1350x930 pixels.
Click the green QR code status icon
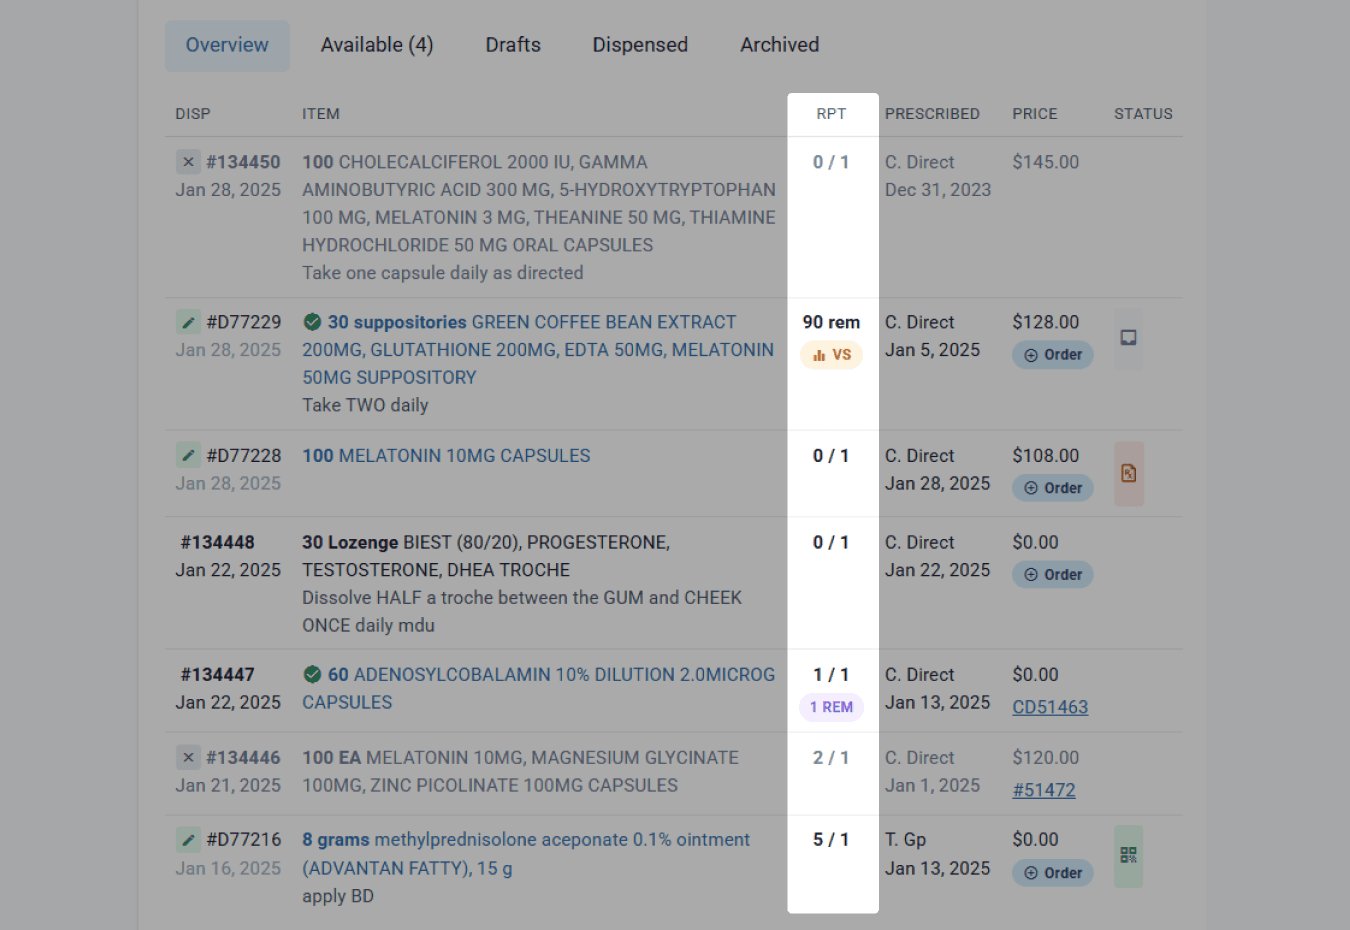1128,855
